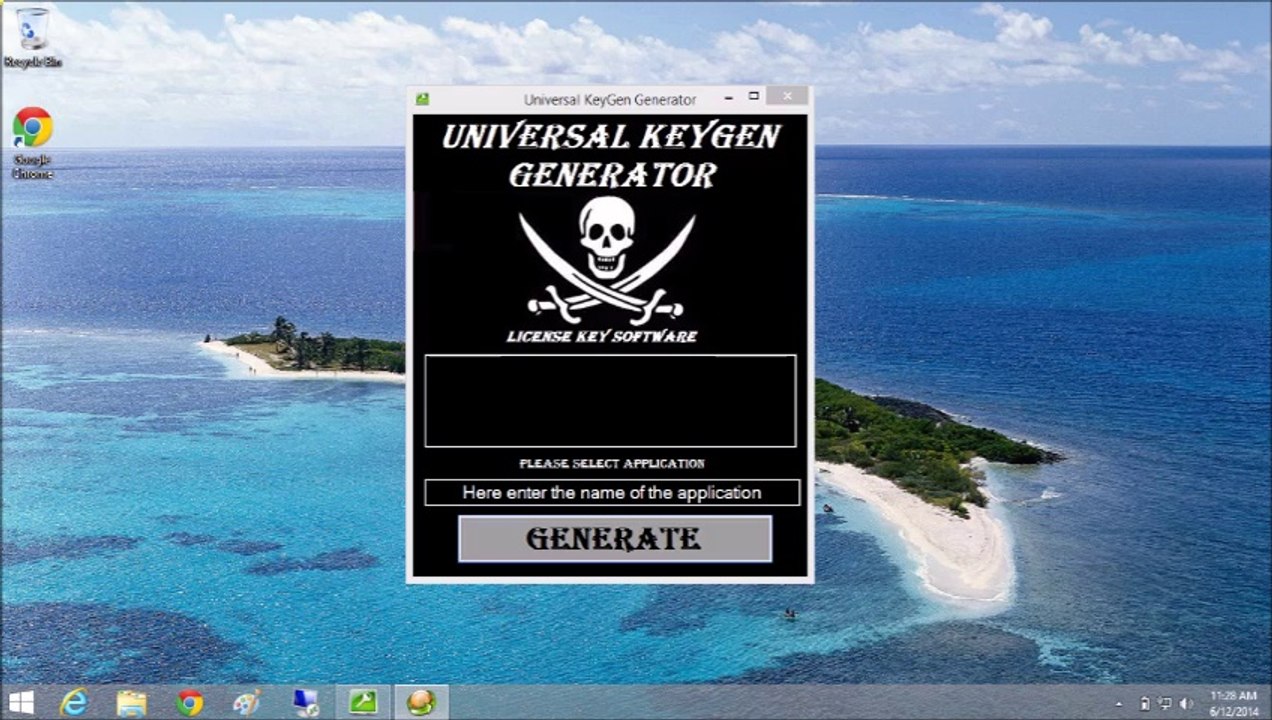The height and width of the screenshot is (720, 1272).
Task: Open File Explorer from the taskbar
Action: click(x=131, y=703)
